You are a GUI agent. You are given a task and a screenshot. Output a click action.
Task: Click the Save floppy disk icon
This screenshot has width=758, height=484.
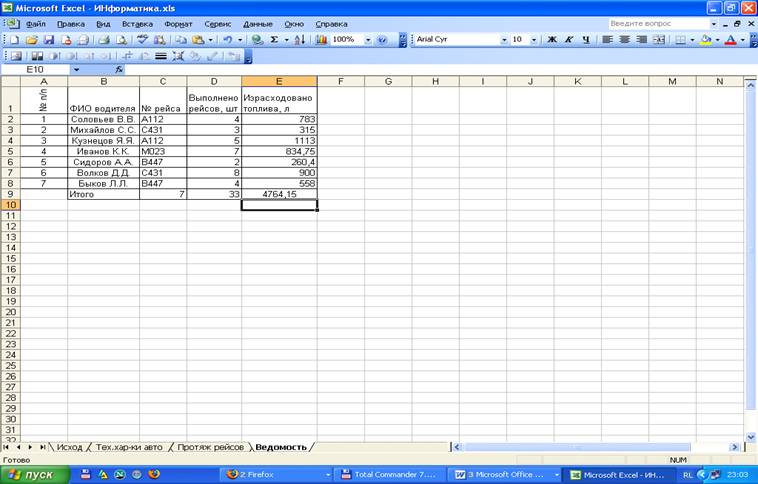(48, 40)
